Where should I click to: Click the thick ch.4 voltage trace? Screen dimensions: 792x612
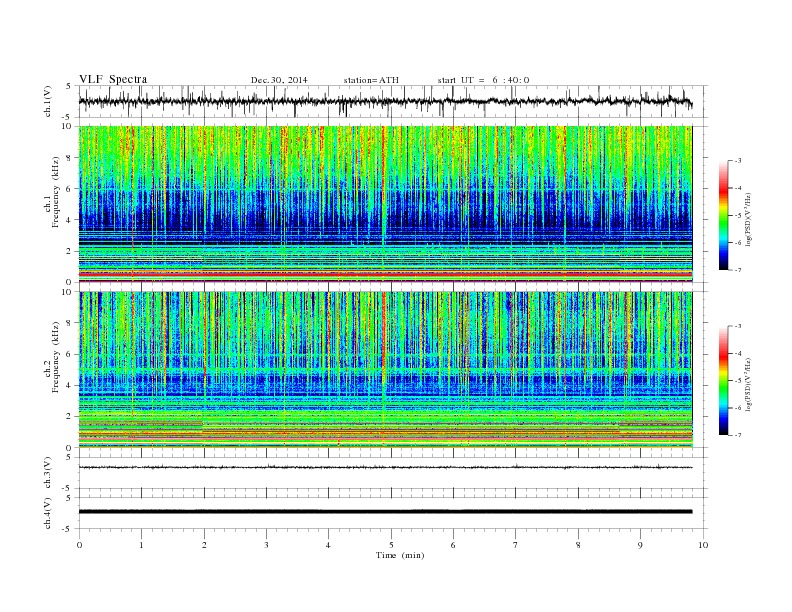385,512
